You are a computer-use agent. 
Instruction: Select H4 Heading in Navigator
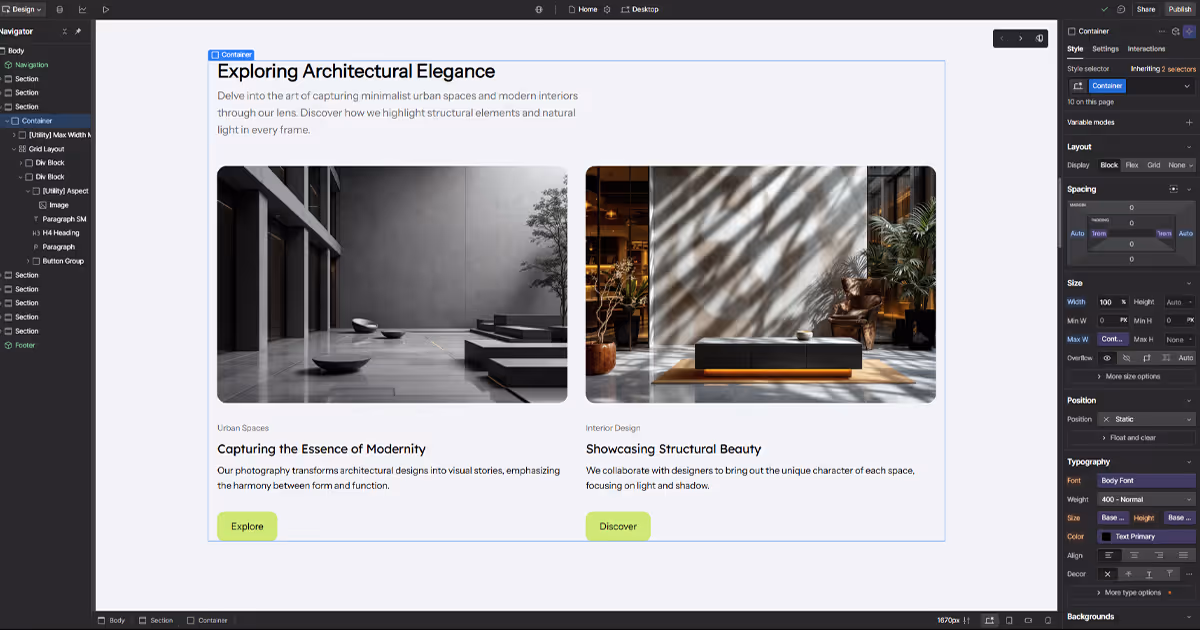(x=60, y=233)
